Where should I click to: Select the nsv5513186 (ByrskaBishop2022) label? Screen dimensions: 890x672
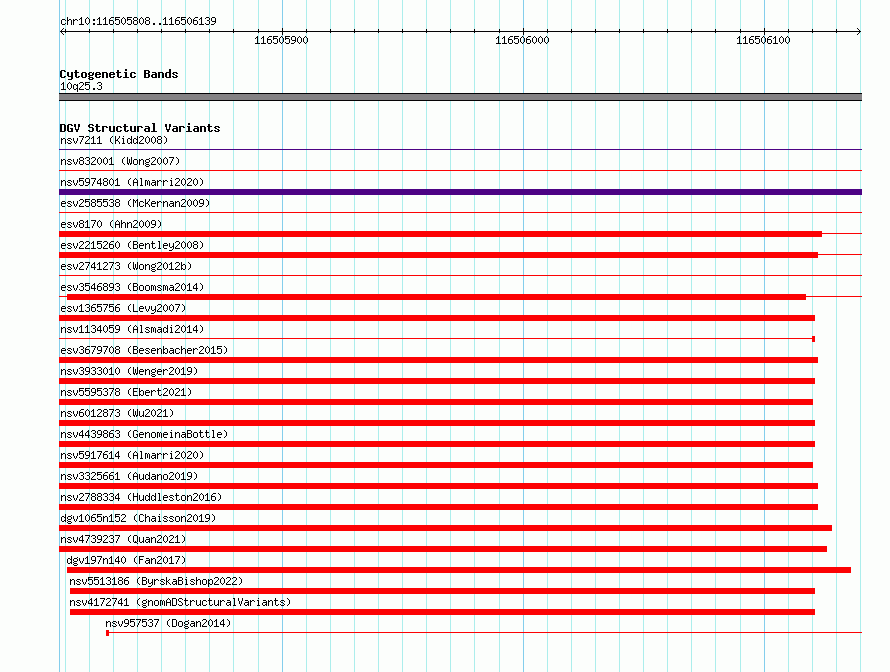(x=156, y=581)
